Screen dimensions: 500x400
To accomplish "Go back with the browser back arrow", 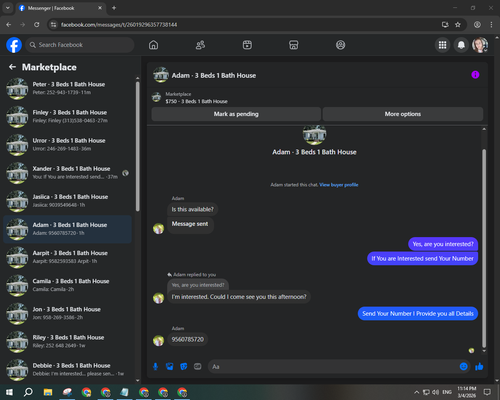I will coord(9,25).
